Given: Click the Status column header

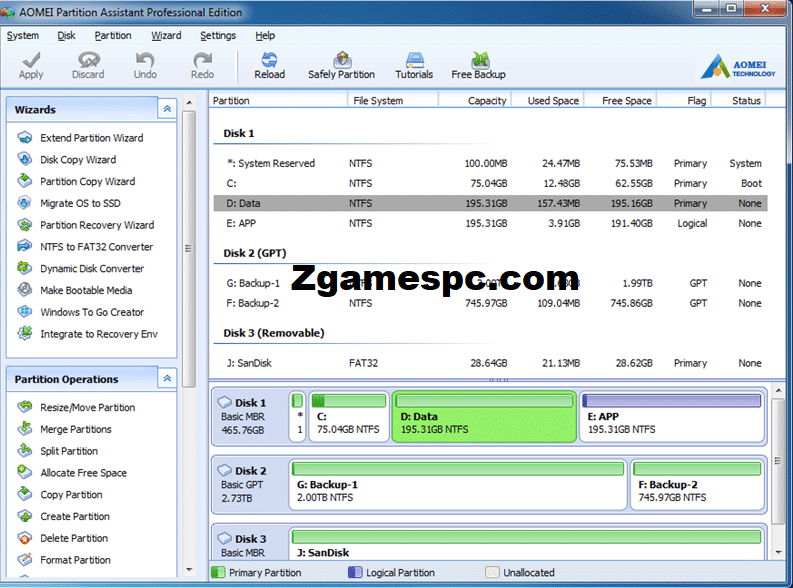Looking at the screenshot, I should (x=739, y=100).
